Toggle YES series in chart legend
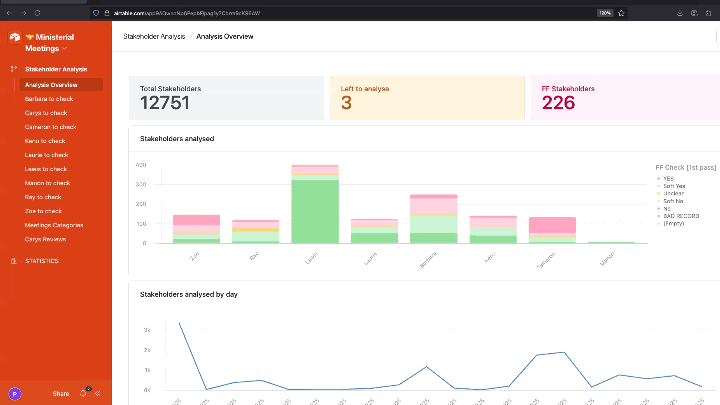 click(x=668, y=178)
